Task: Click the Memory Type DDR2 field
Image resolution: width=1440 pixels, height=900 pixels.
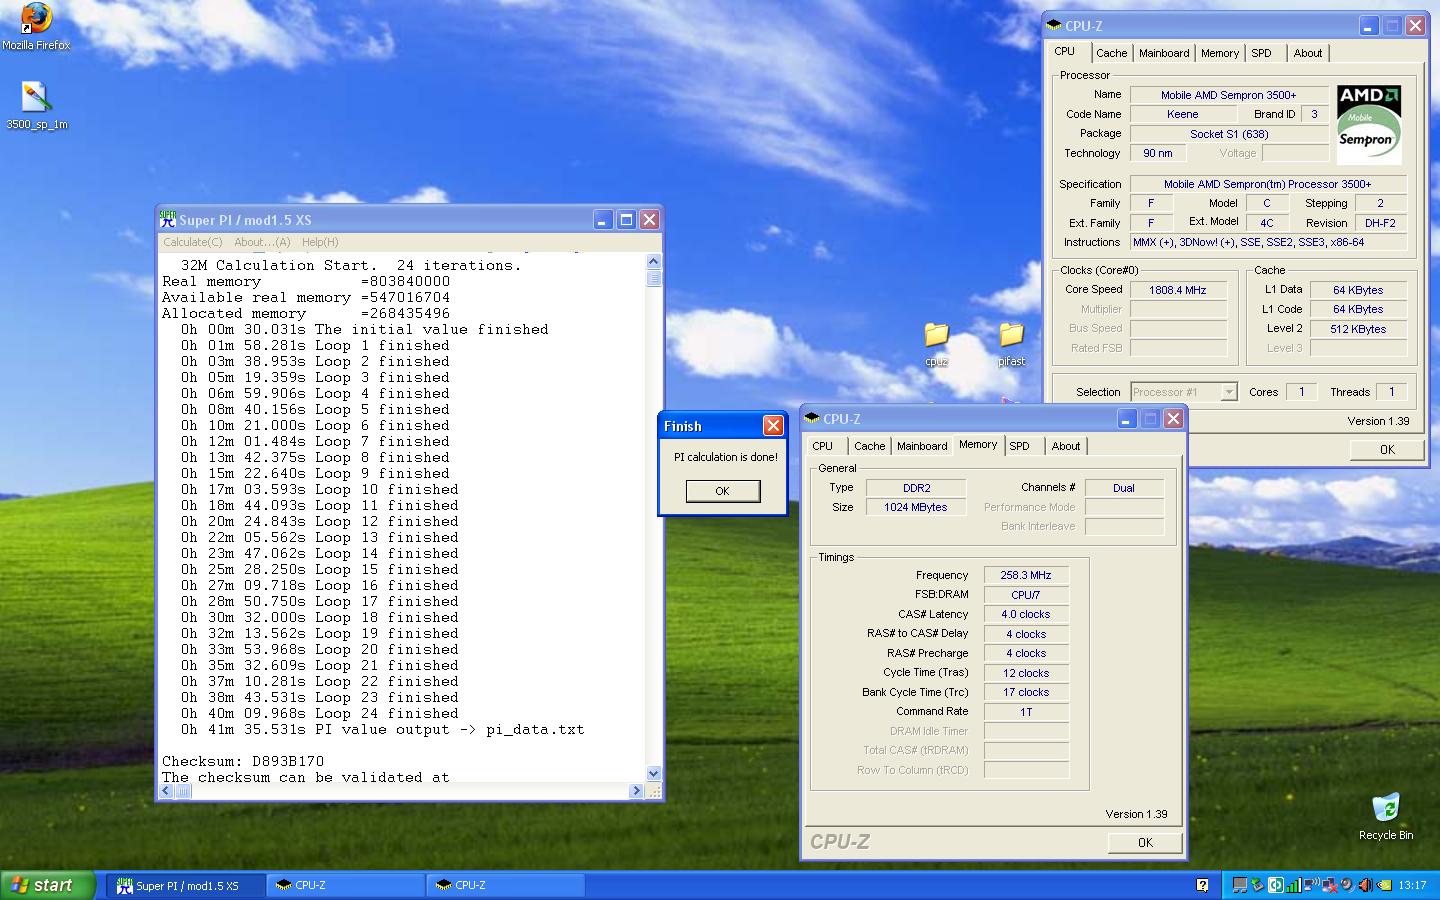Action: (x=916, y=488)
